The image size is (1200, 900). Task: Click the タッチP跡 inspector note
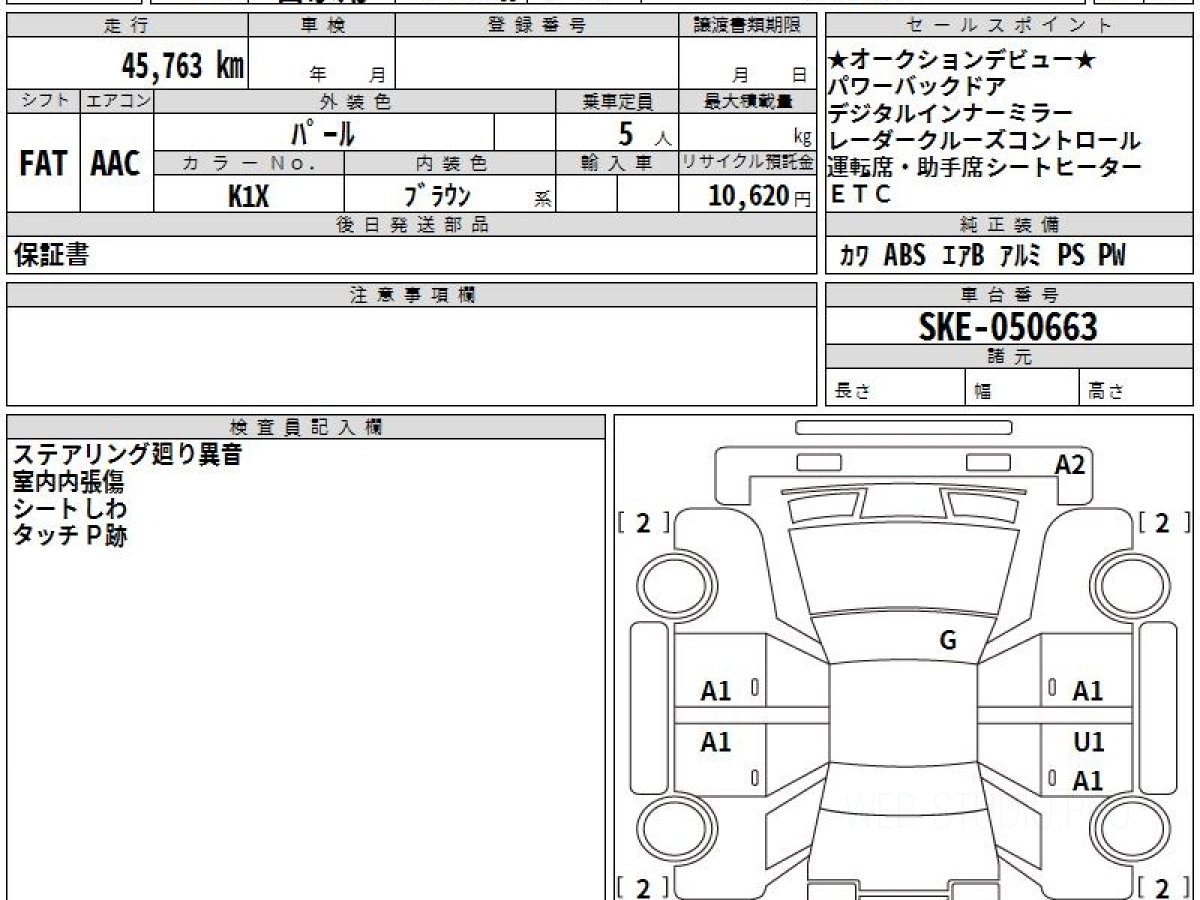tap(69, 535)
